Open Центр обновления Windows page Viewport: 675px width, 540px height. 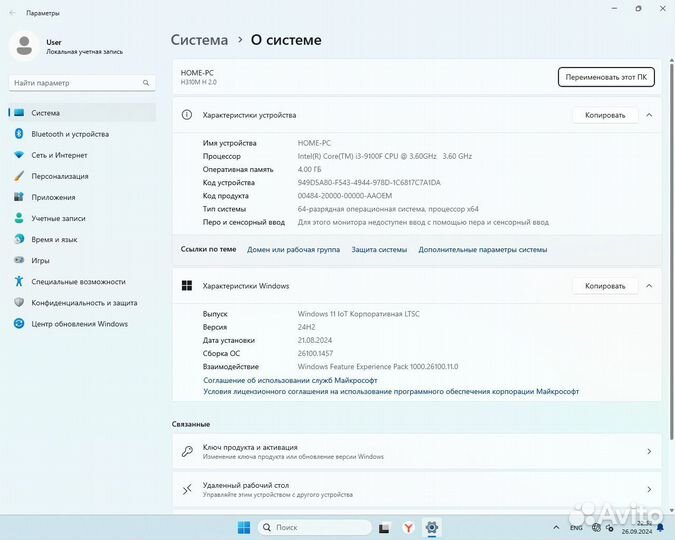(x=82, y=324)
